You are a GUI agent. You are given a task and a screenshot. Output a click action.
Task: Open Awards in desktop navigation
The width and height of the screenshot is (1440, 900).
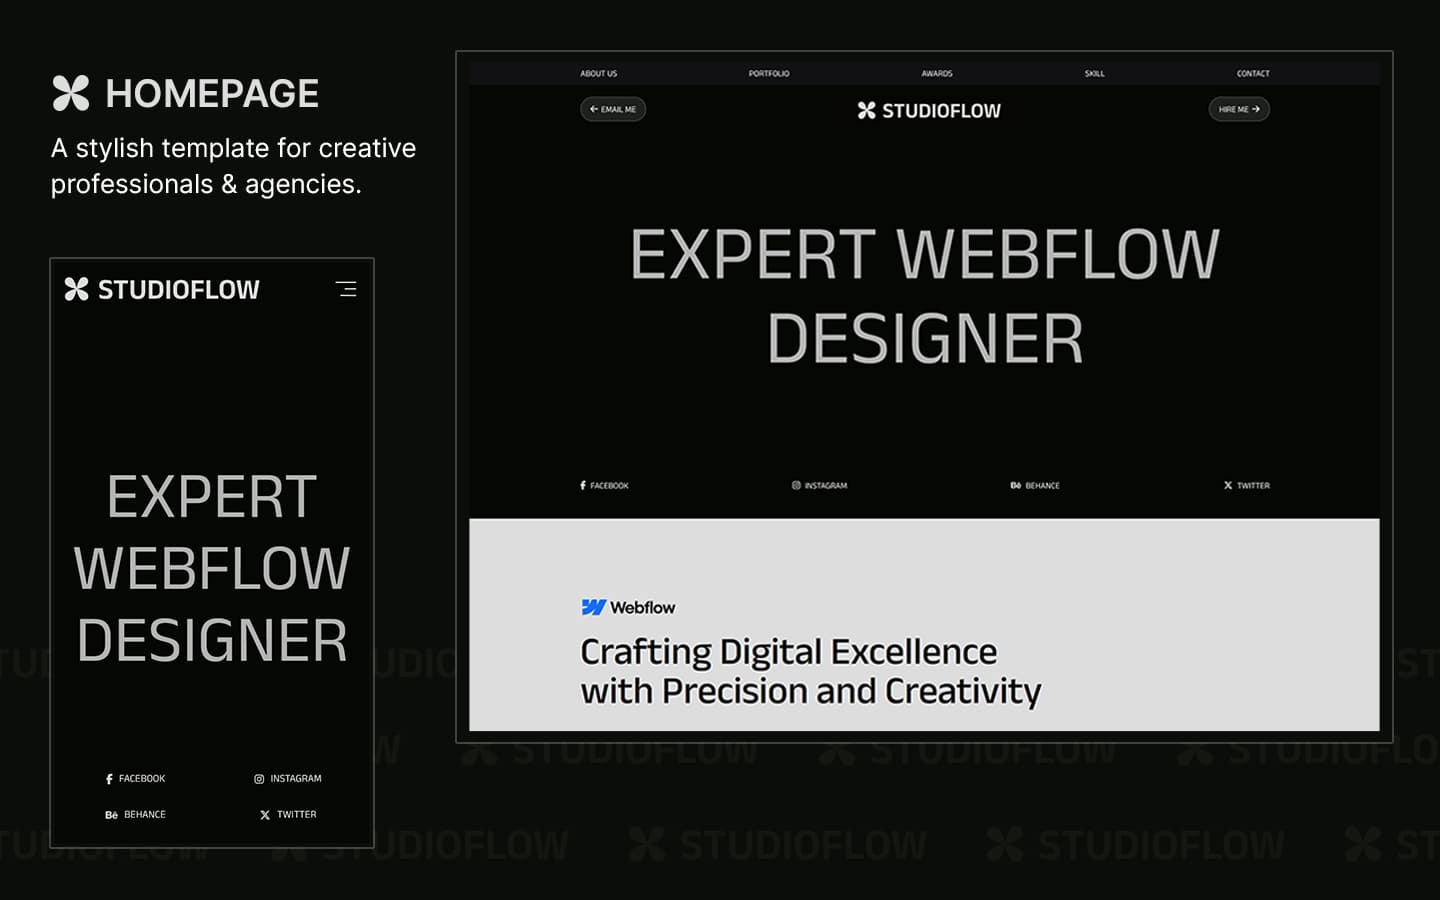[937, 73]
